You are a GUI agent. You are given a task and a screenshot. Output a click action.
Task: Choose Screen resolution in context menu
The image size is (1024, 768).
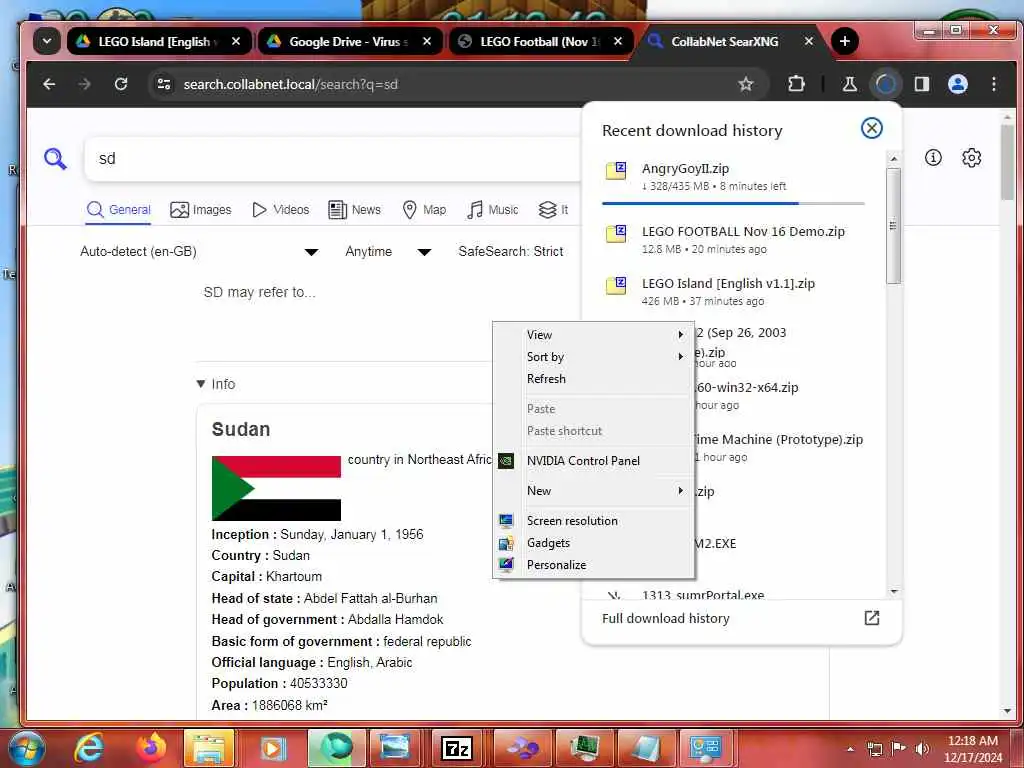(594, 520)
